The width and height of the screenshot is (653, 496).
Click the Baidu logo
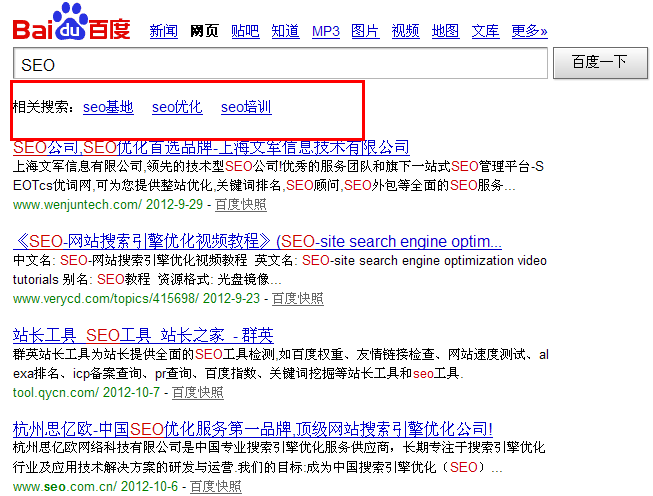(72, 23)
